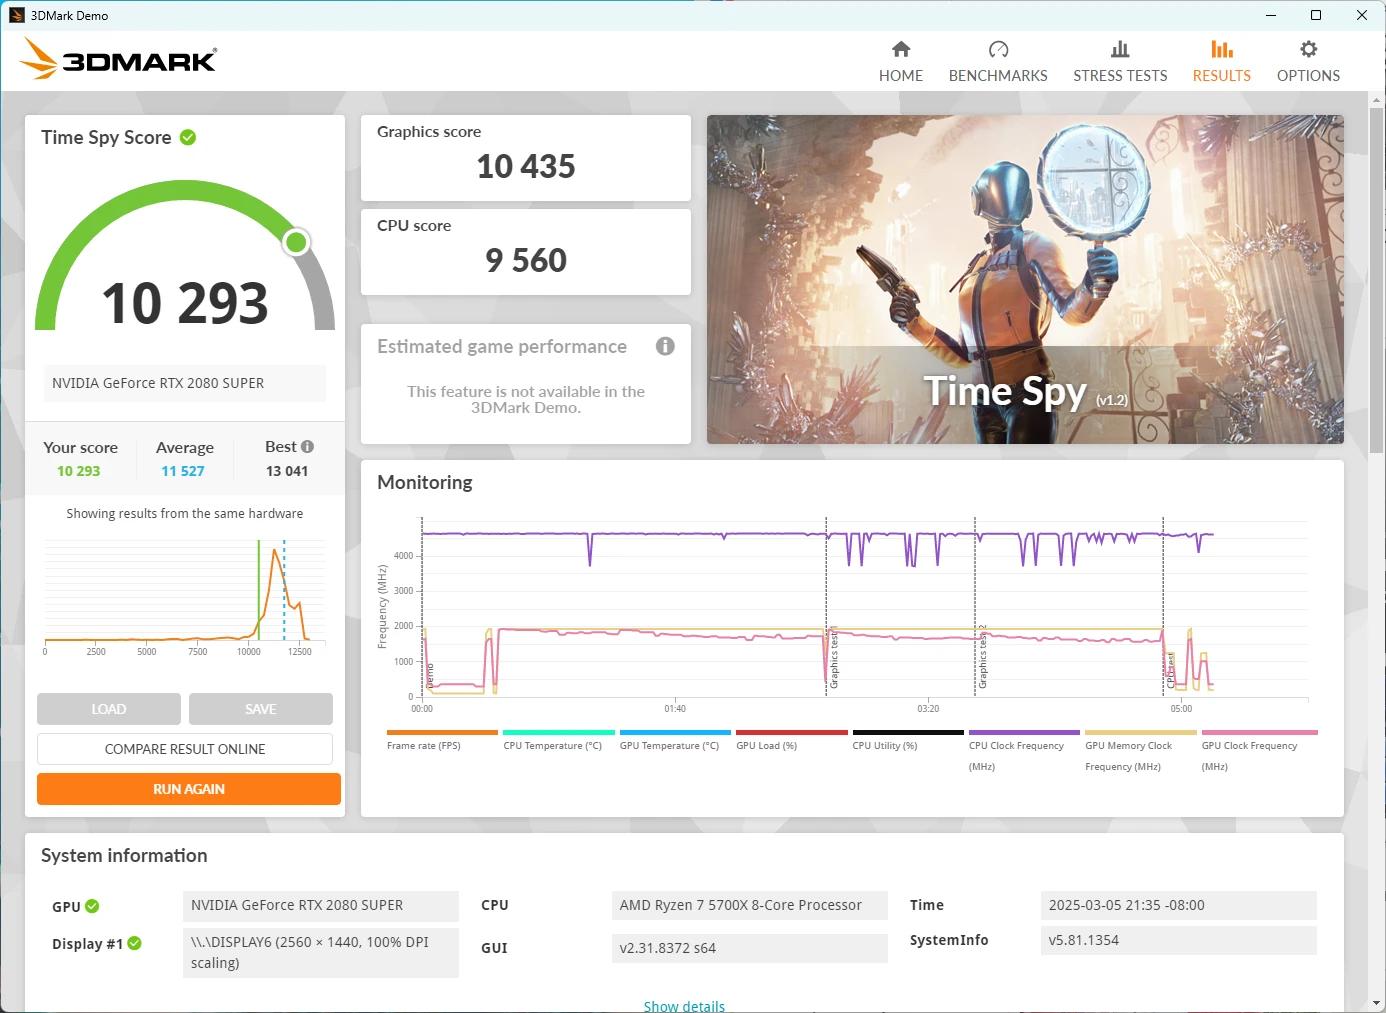Click the SAVE button
Image resolution: width=1386 pixels, height=1013 pixels.
260,708
